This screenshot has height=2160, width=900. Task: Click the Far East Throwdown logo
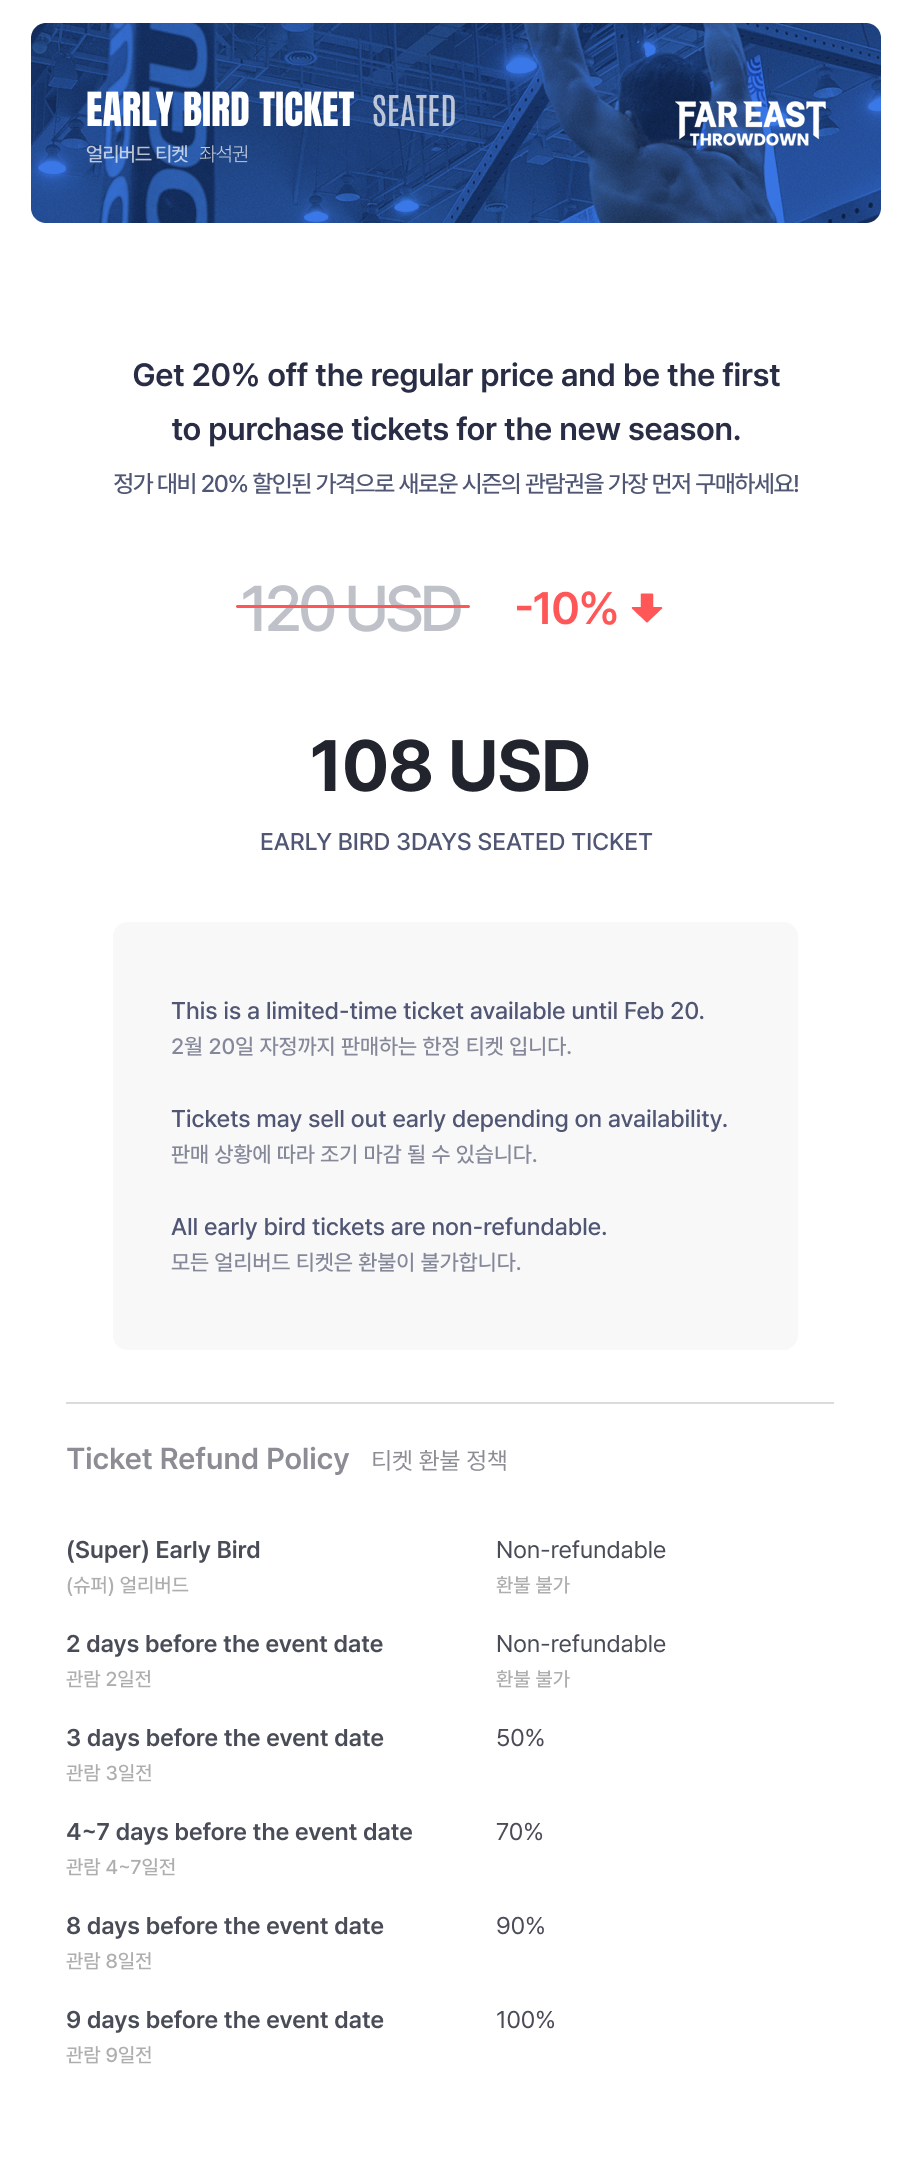(750, 123)
